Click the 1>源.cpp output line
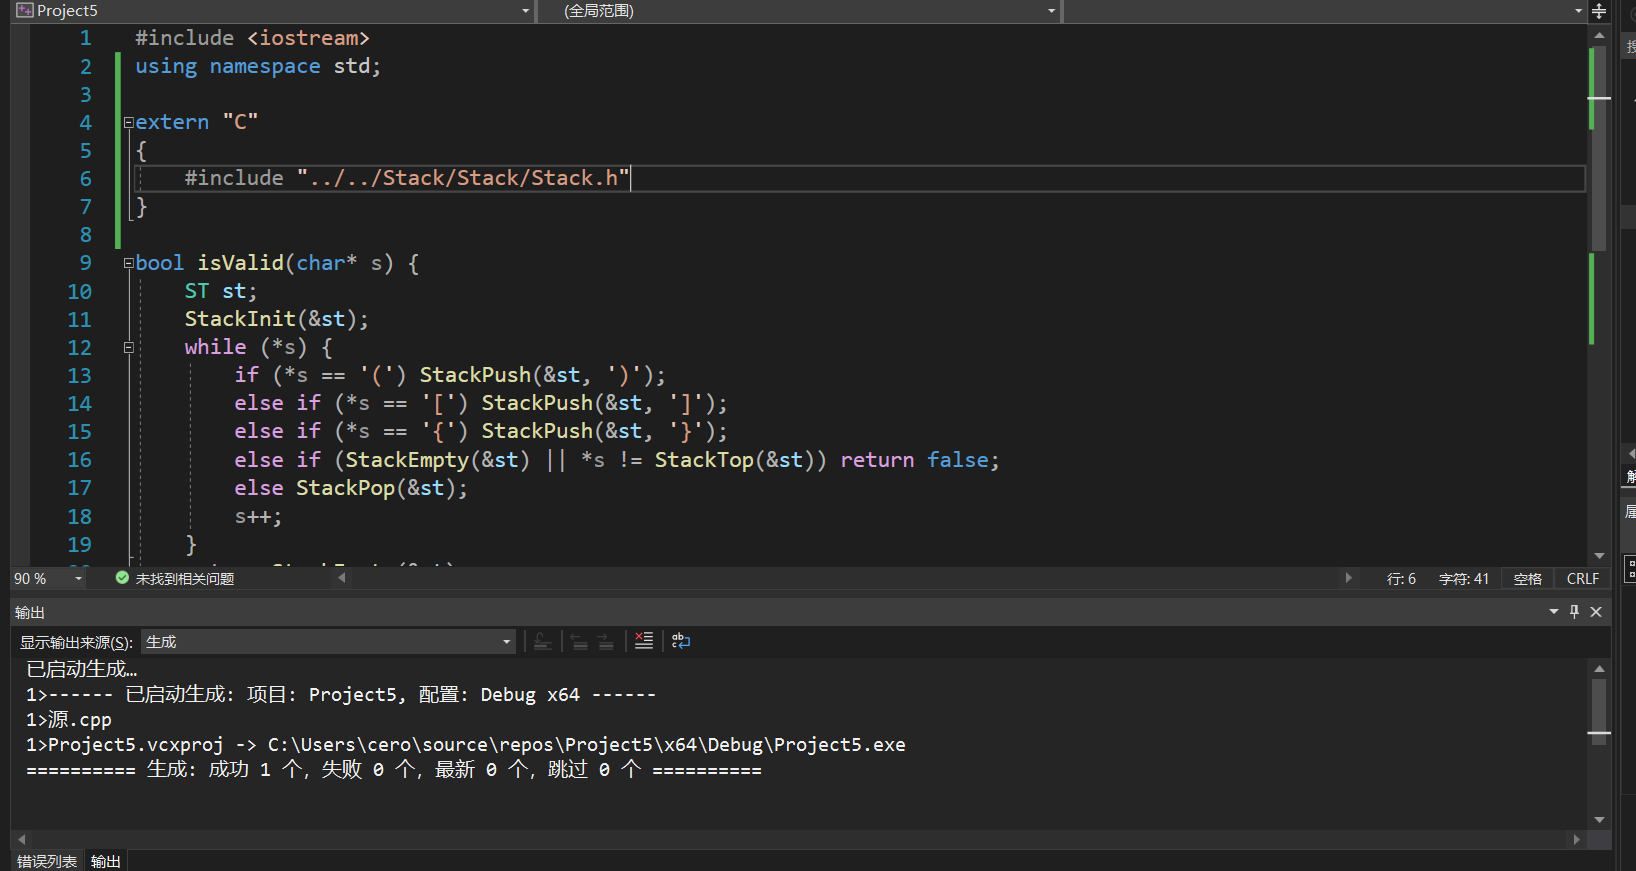The width and height of the screenshot is (1636, 871). pos(69,720)
